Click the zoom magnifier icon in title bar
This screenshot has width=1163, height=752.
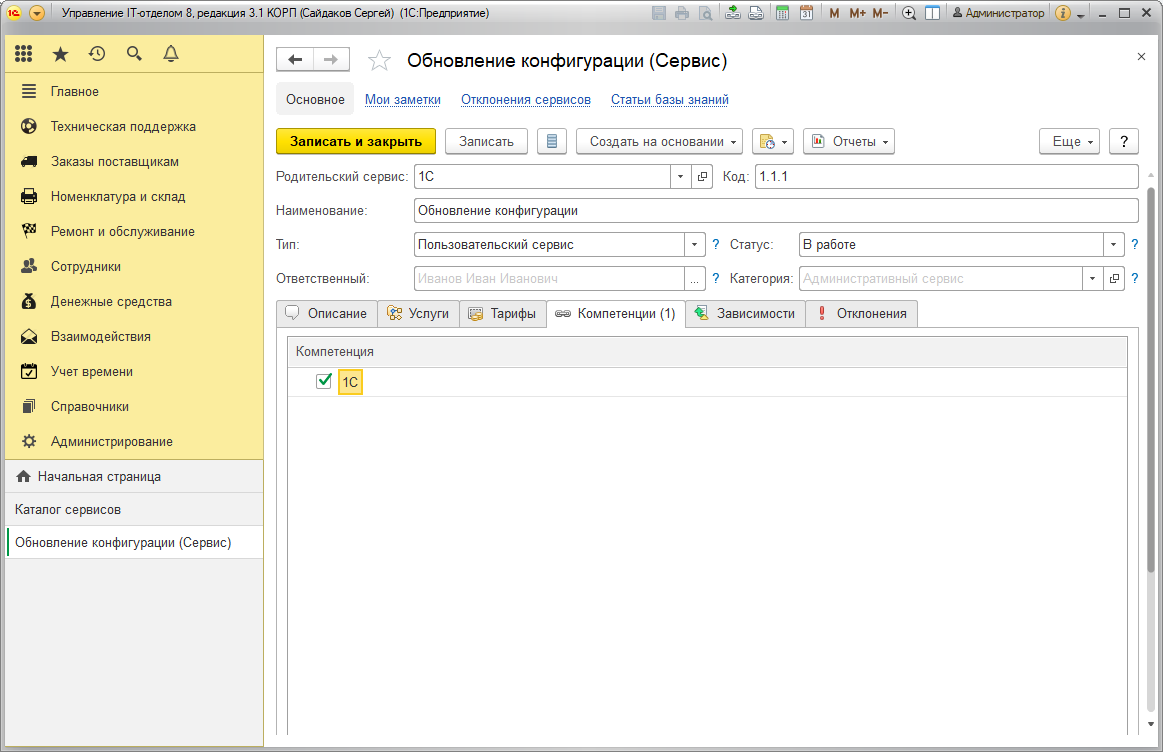coord(909,13)
